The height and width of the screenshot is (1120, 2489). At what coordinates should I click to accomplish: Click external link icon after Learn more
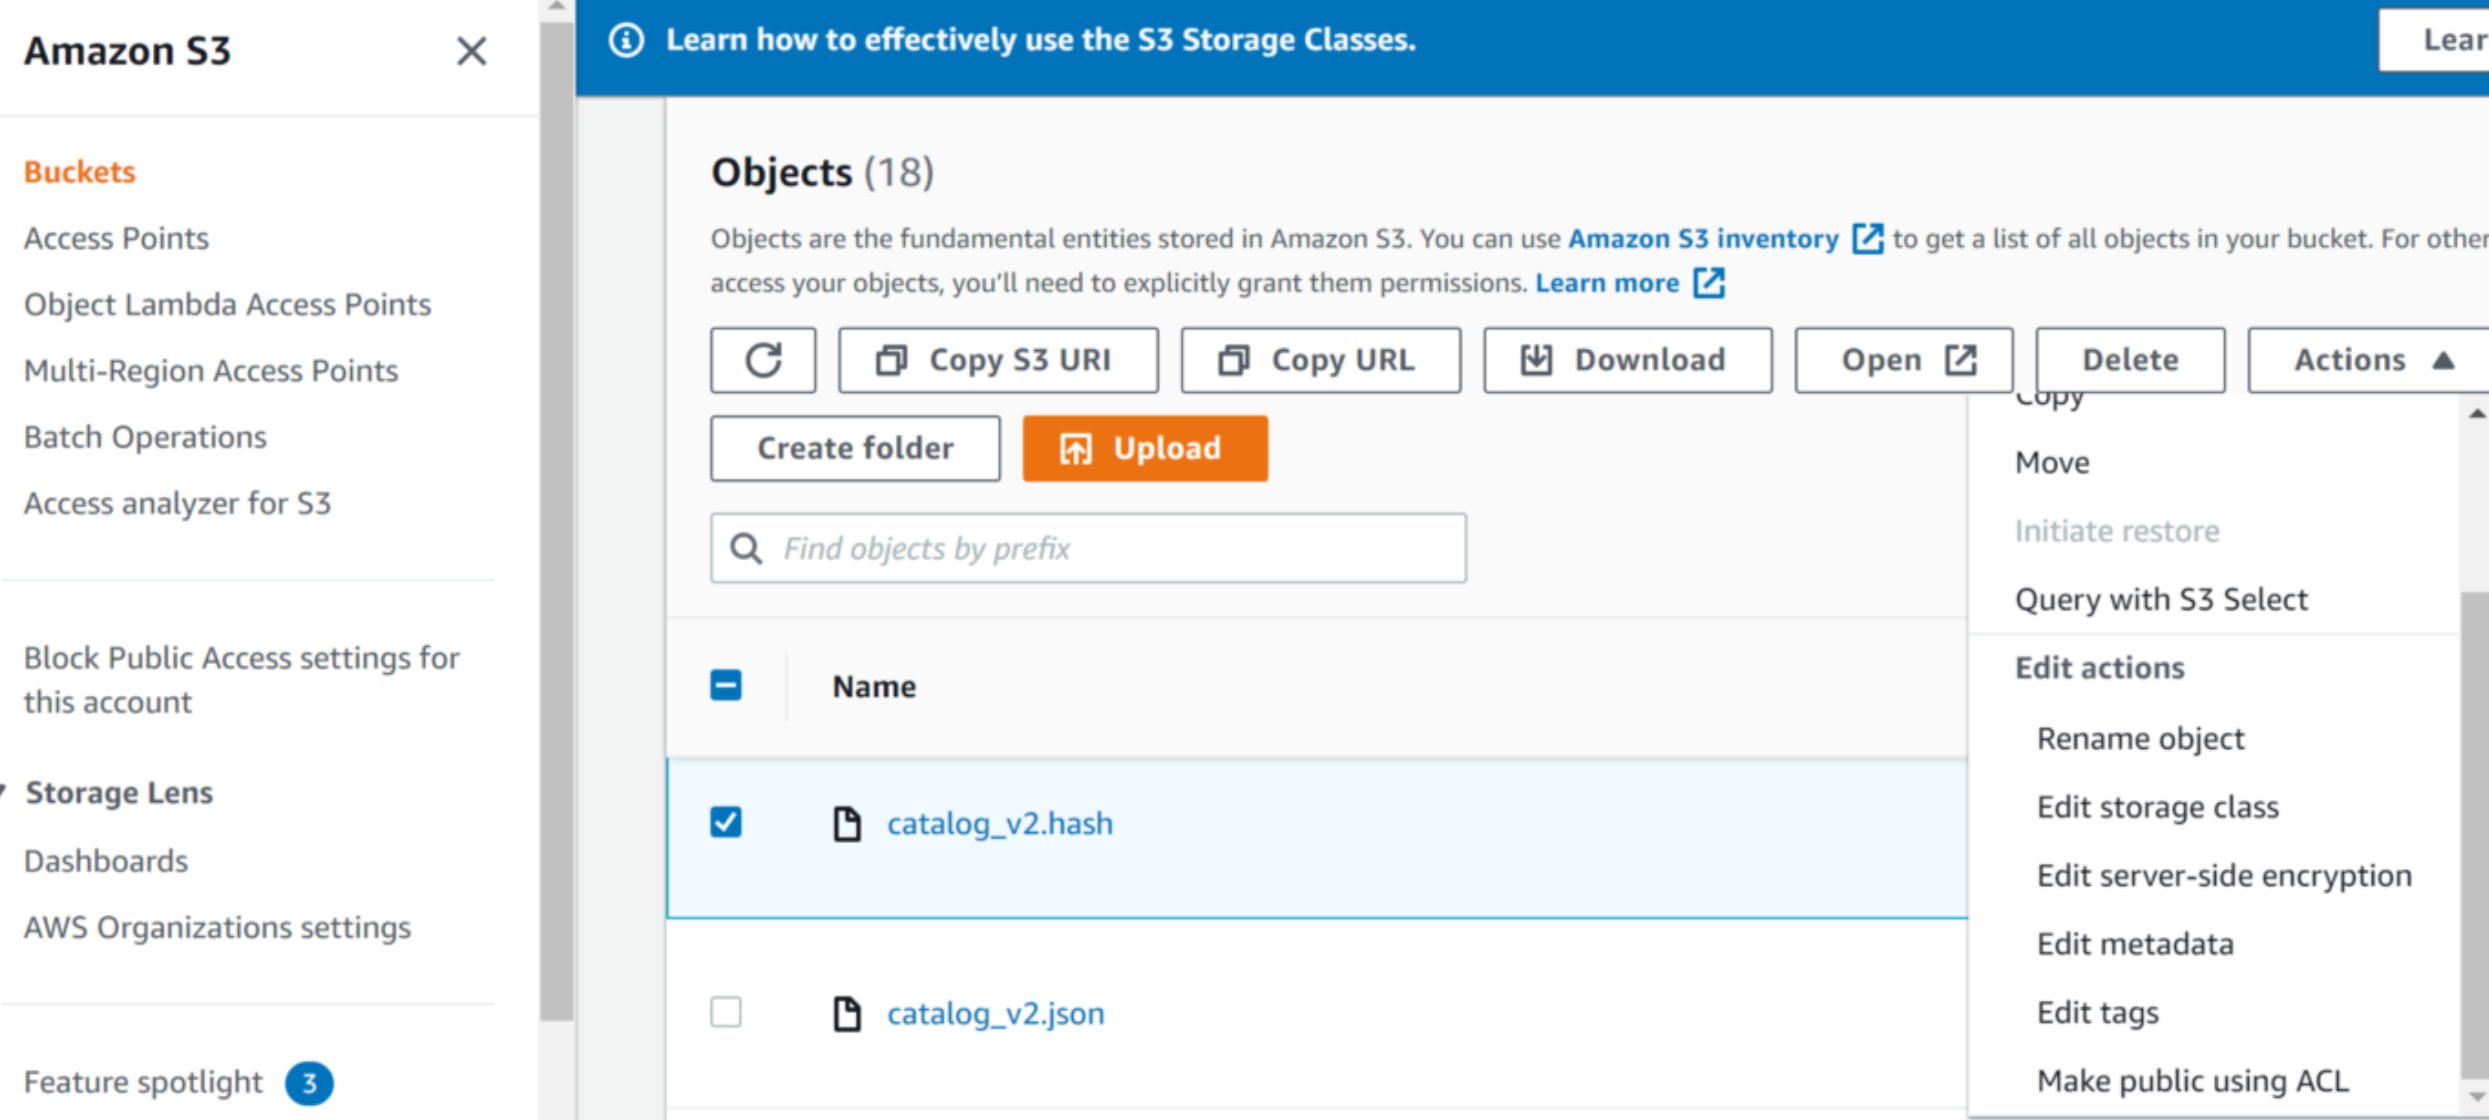pyautogui.click(x=1709, y=284)
